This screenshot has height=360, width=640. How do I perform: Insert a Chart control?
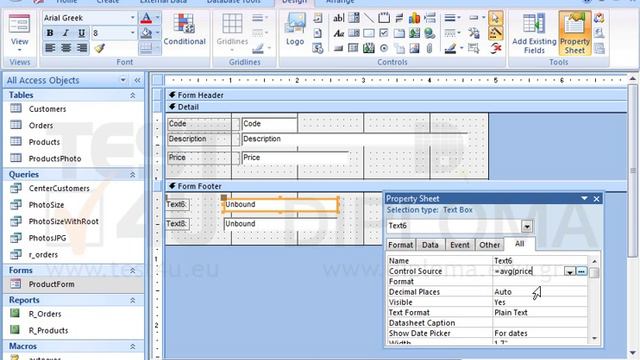[414, 18]
